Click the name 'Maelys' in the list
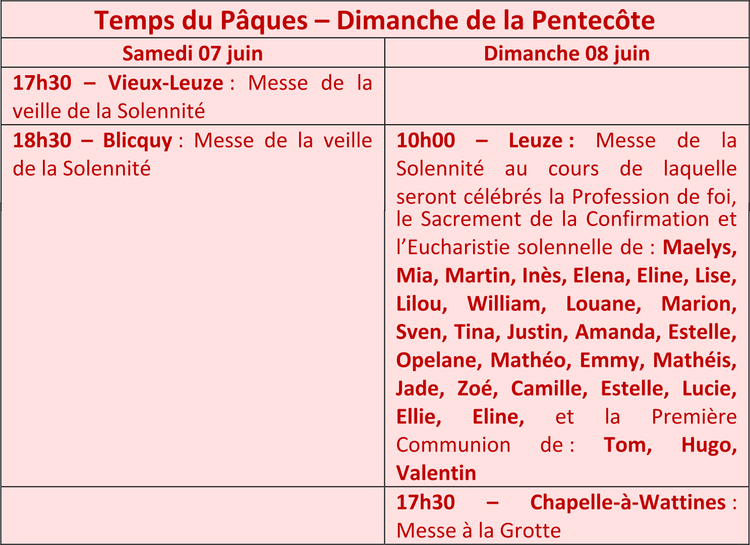750x545 pixels. [697, 247]
